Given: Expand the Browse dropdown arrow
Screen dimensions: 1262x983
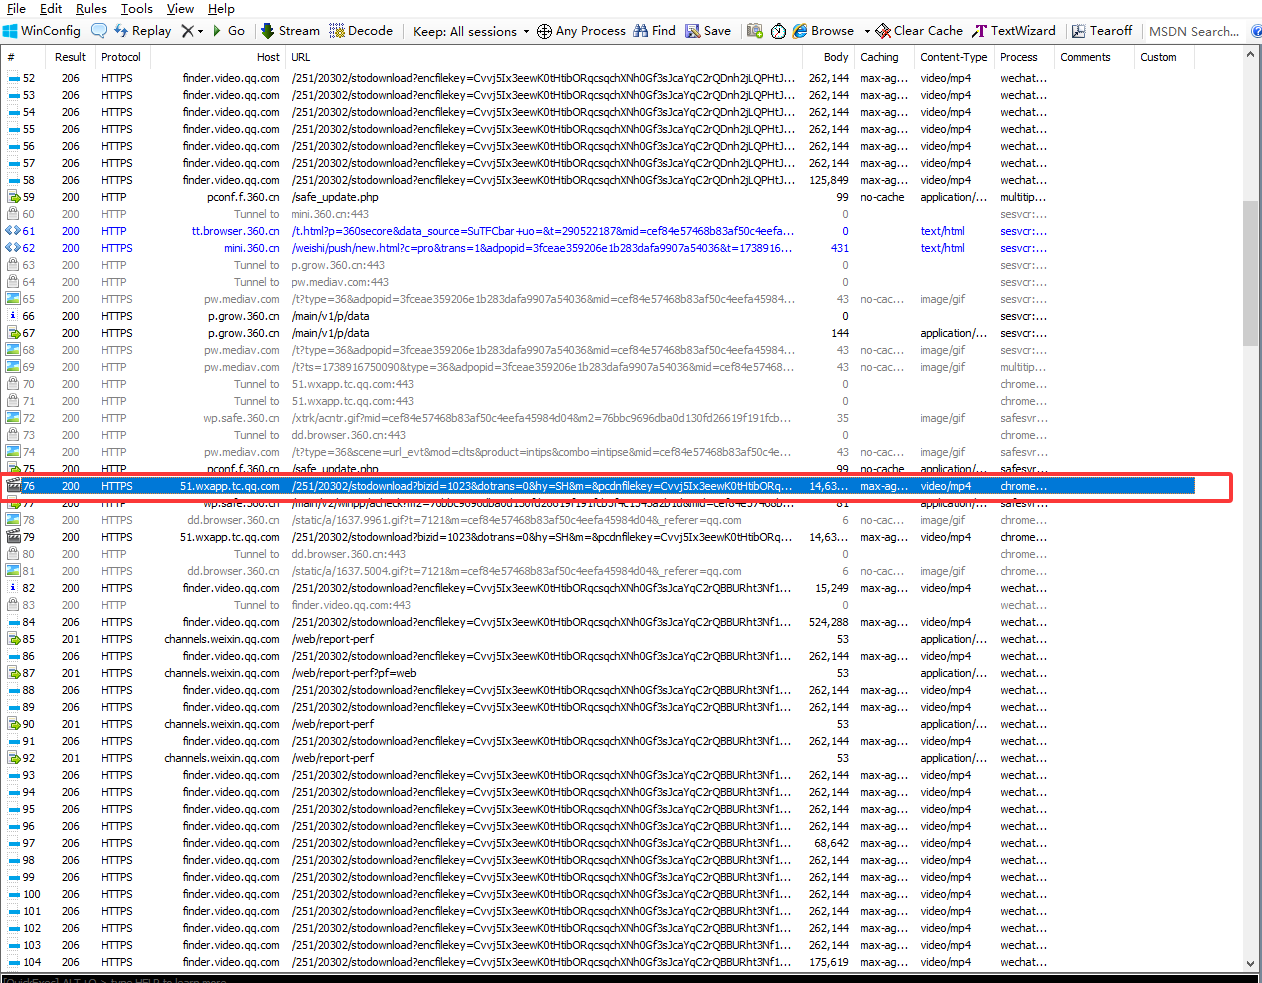Looking at the screenshot, I should 867,31.
